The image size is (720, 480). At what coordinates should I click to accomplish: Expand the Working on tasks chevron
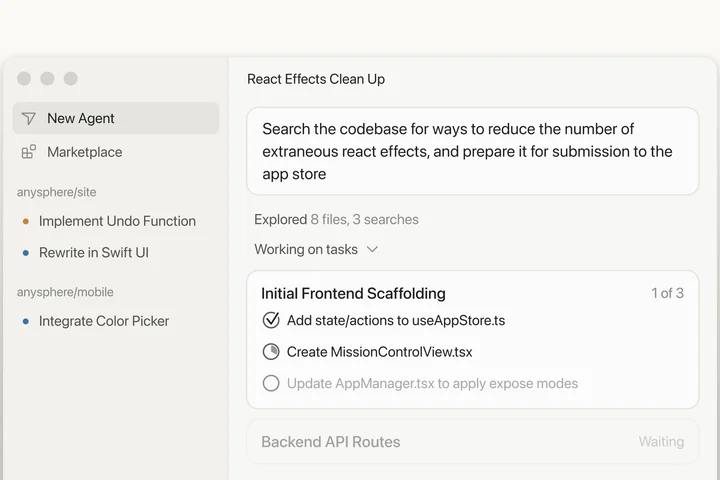[372, 249]
